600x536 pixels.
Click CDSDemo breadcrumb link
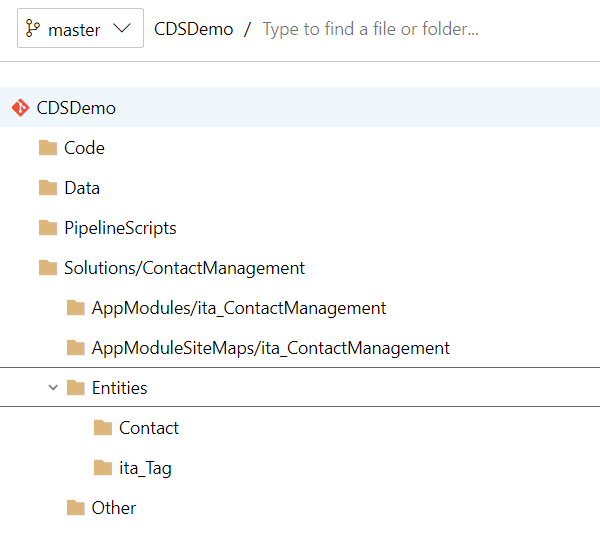pos(194,29)
